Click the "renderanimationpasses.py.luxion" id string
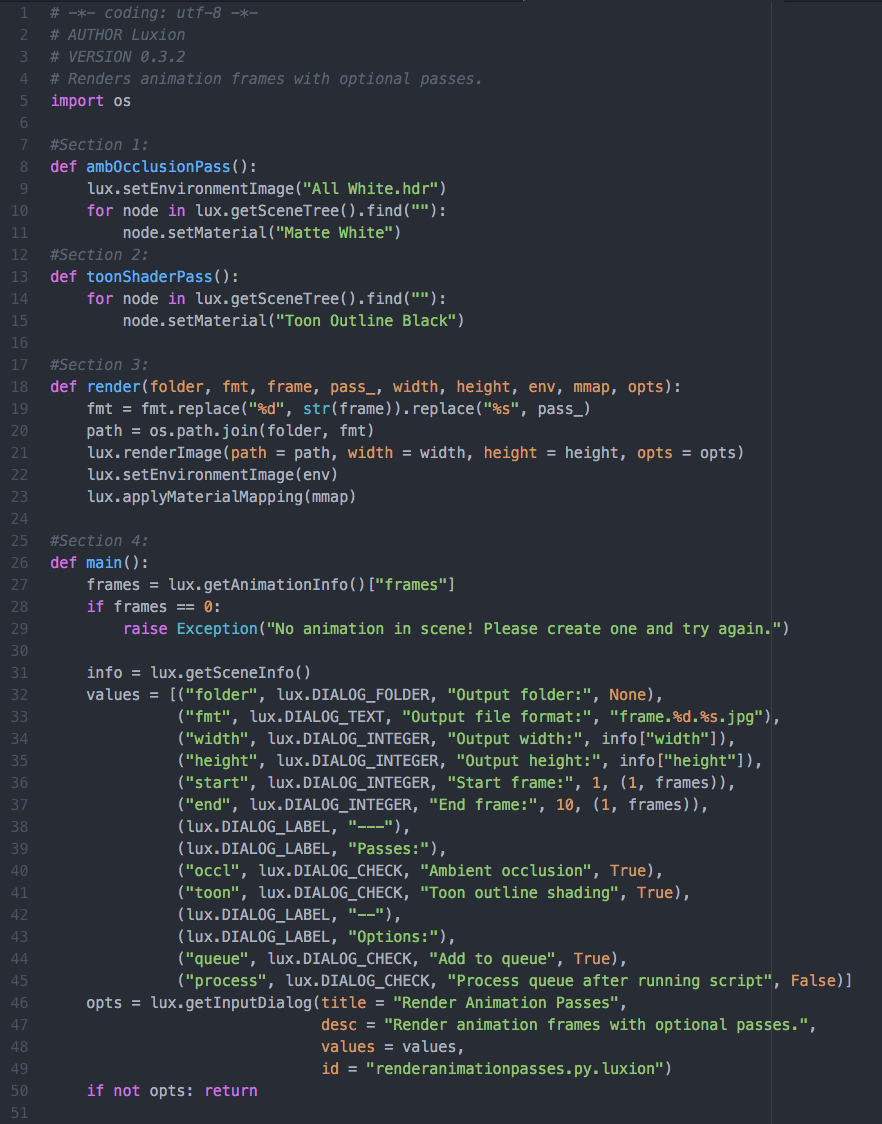Viewport: 882px width, 1124px height. click(514, 1068)
